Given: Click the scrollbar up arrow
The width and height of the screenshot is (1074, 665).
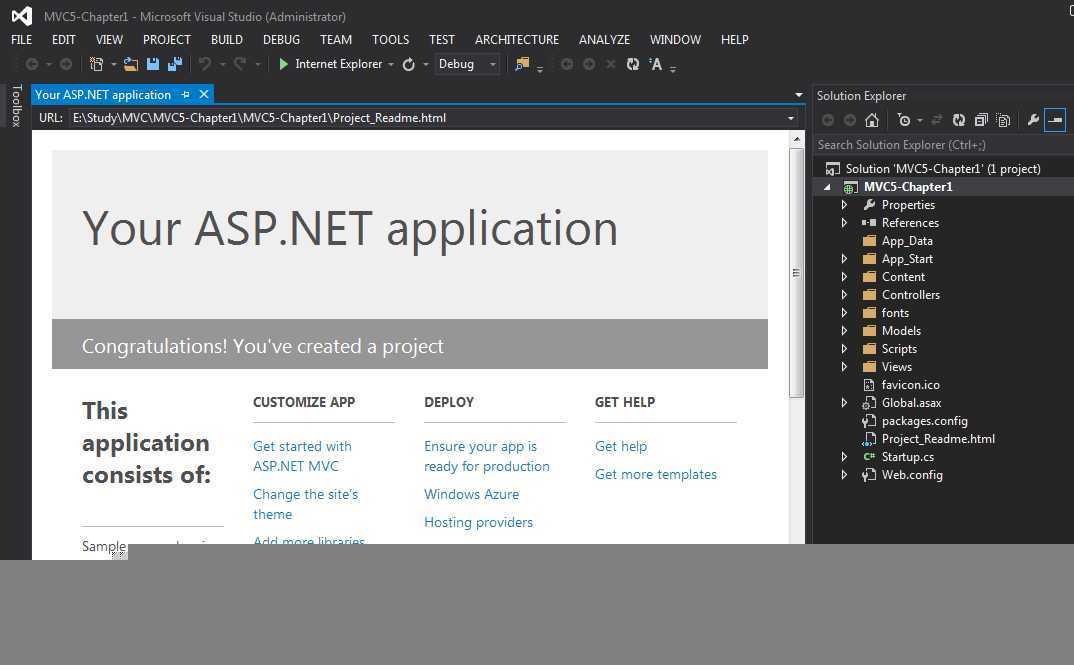Looking at the screenshot, I should click(796, 139).
